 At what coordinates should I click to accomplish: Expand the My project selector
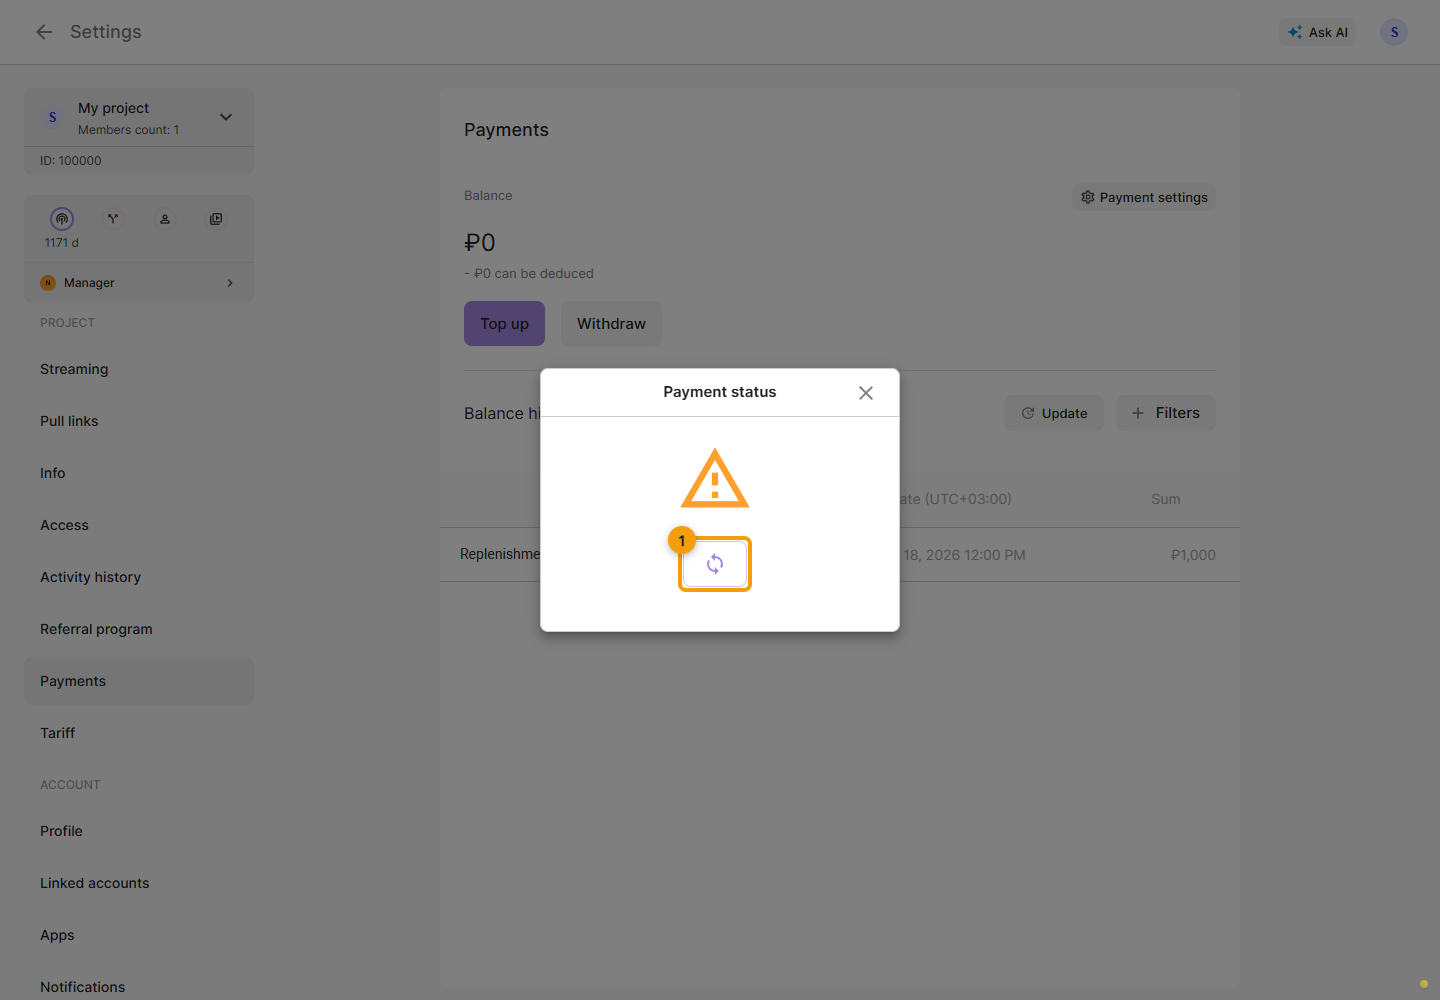tap(139, 118)
